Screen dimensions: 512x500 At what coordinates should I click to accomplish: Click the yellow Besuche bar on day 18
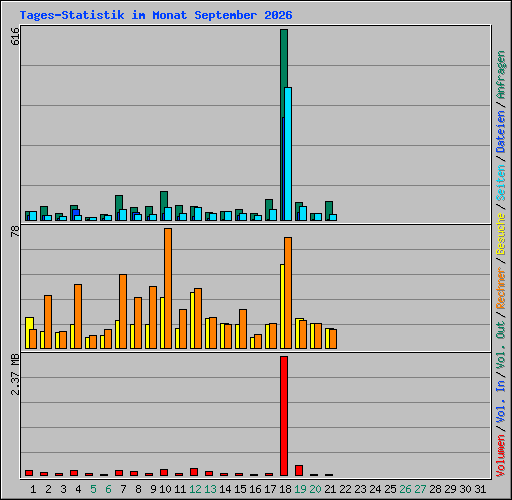coord(282,306)
